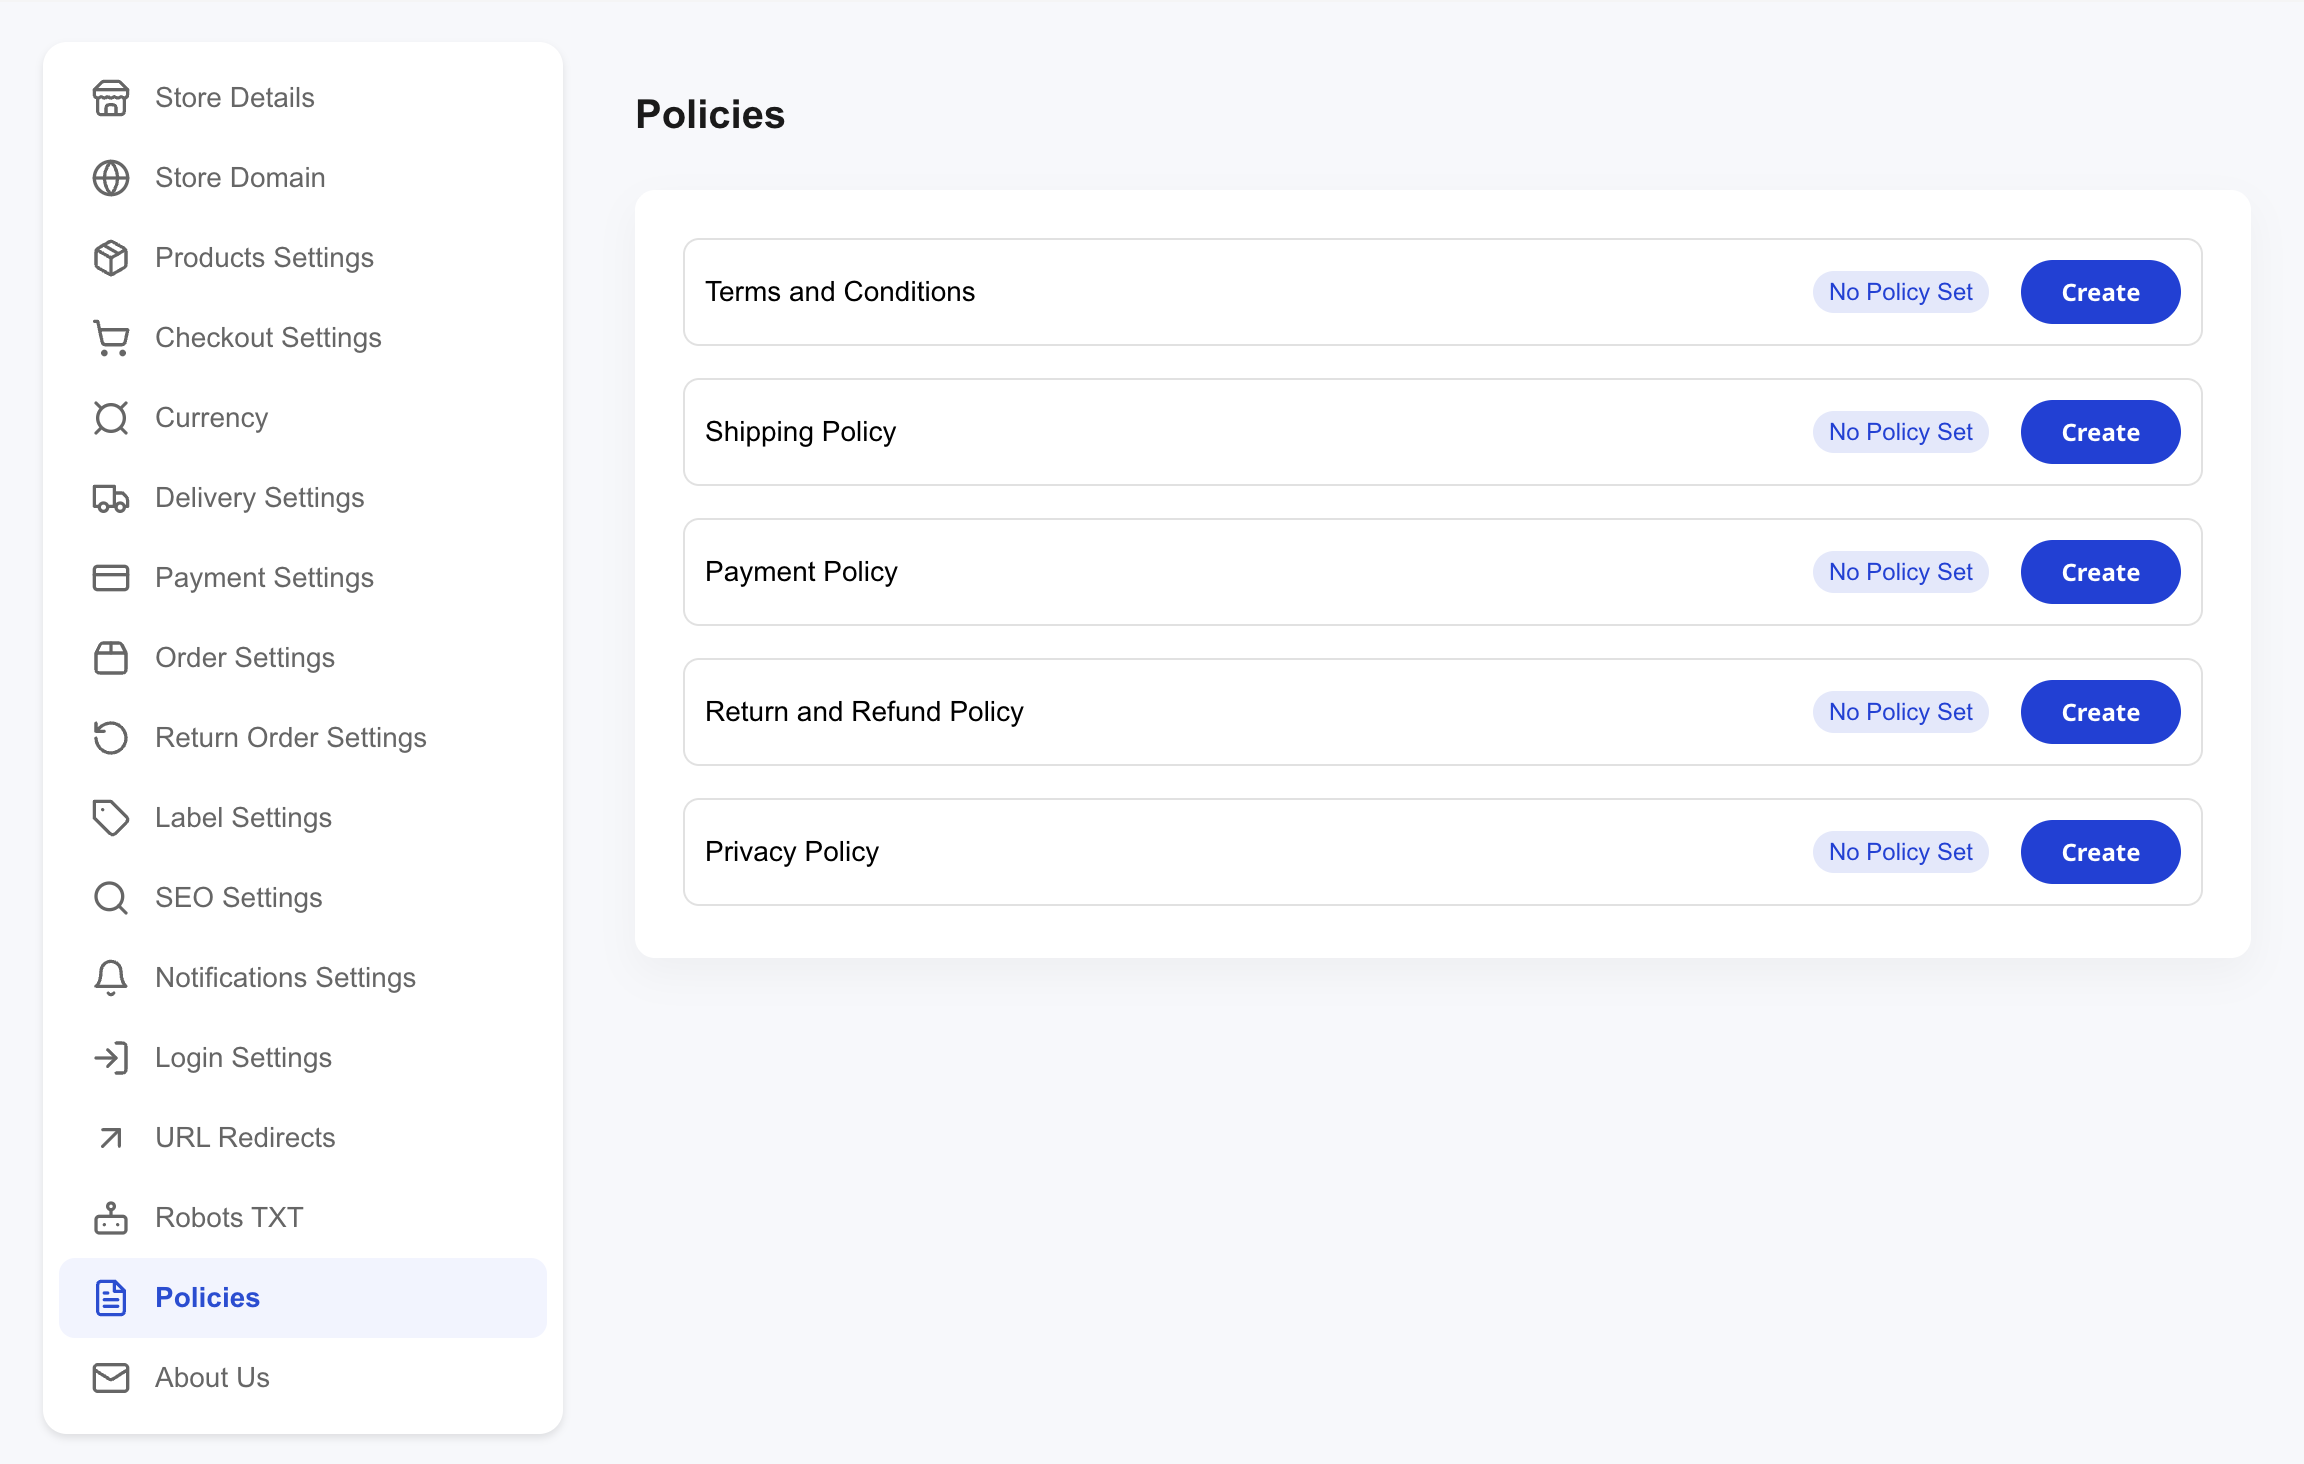This screenshot has width=2304, height=1464.
Task: Open the Delivery Settings section
Action: click(259, 497)
